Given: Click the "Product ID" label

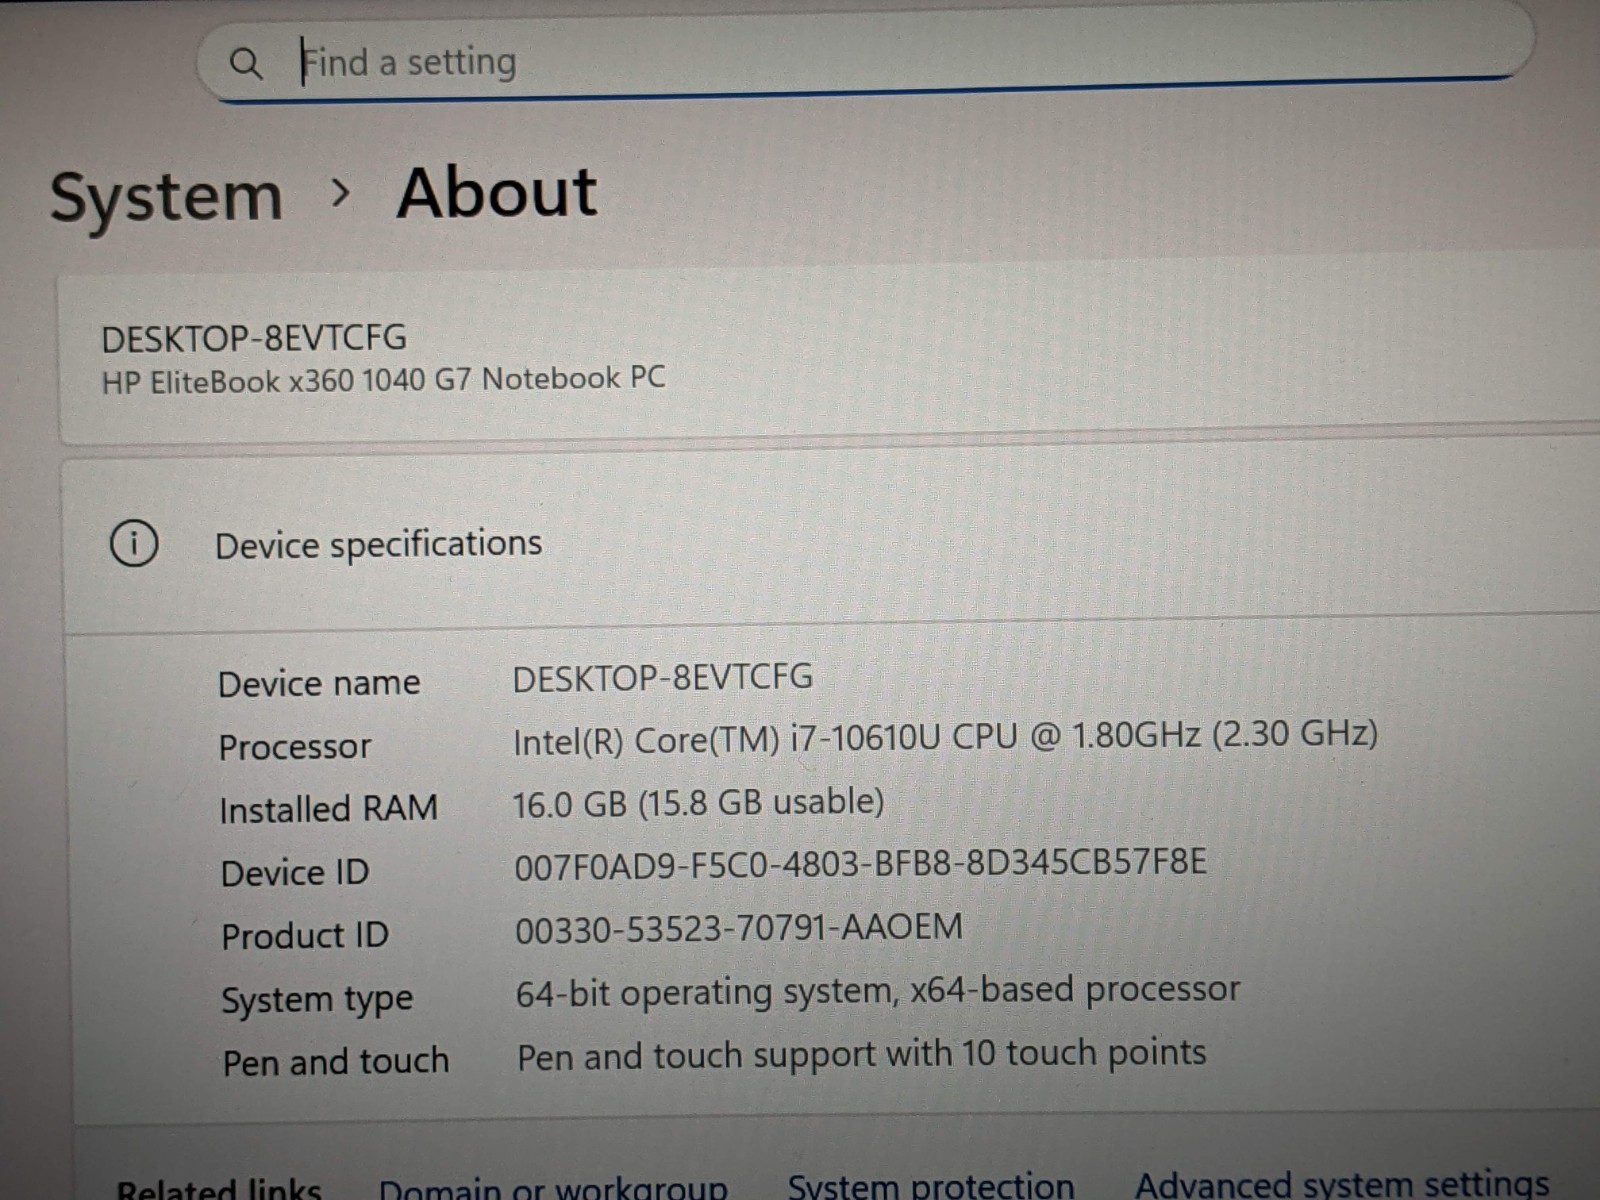Looking at the screenshot, I should click(x=305, y=937).
